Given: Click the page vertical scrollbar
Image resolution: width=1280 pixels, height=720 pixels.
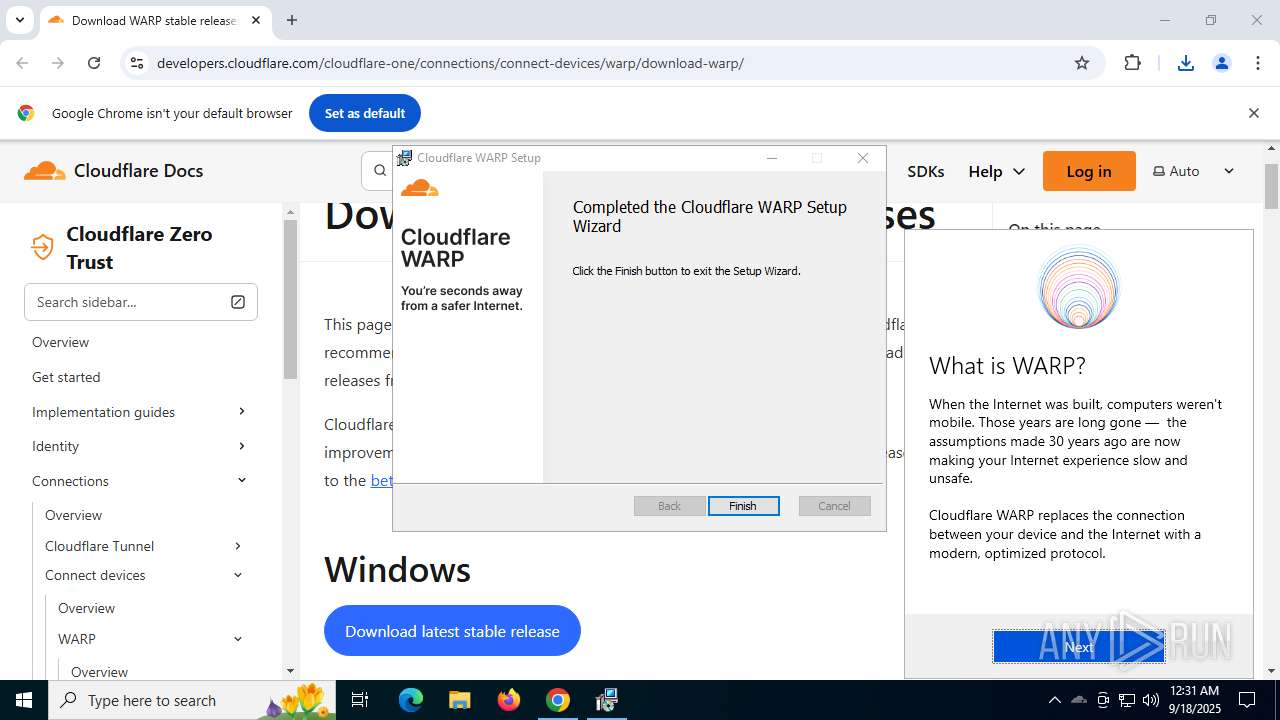Looking at the screenshot, I should (1272, 185).
